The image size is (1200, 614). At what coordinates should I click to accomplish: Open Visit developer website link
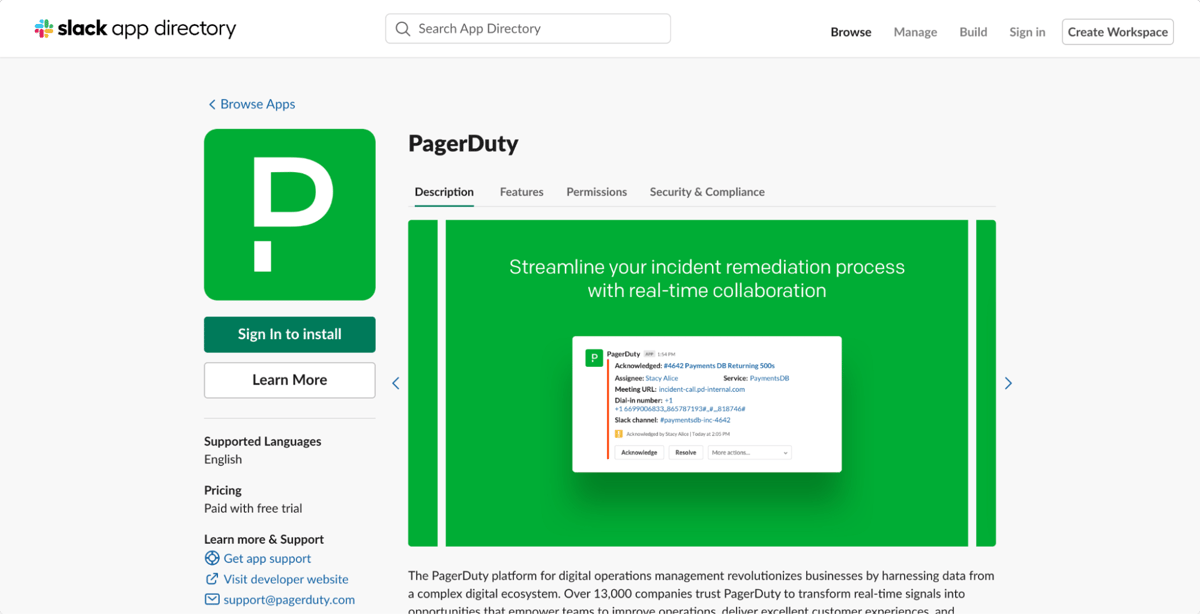coord(286,579)
